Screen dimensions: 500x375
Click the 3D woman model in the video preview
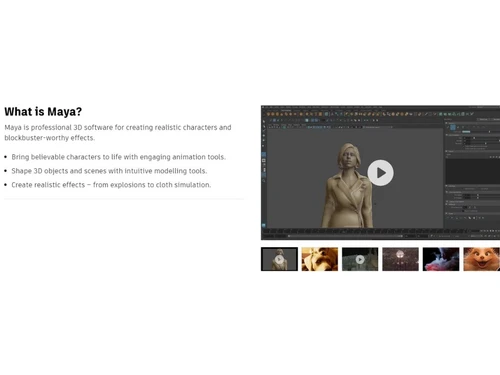(347, 185)
